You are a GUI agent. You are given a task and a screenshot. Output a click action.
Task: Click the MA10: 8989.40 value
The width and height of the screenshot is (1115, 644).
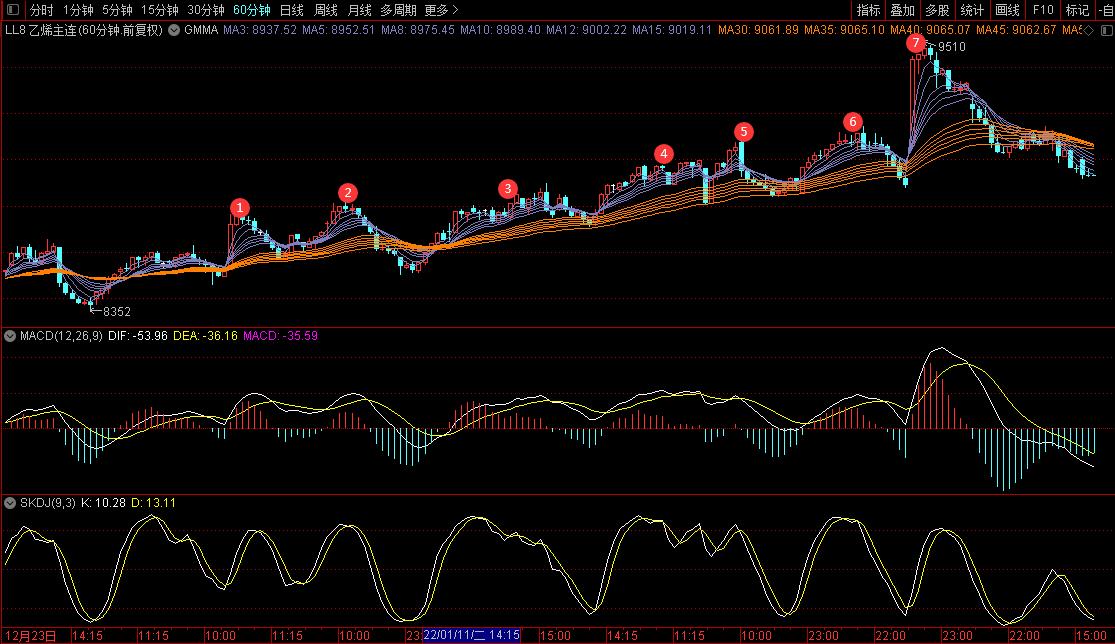(500, 30)
